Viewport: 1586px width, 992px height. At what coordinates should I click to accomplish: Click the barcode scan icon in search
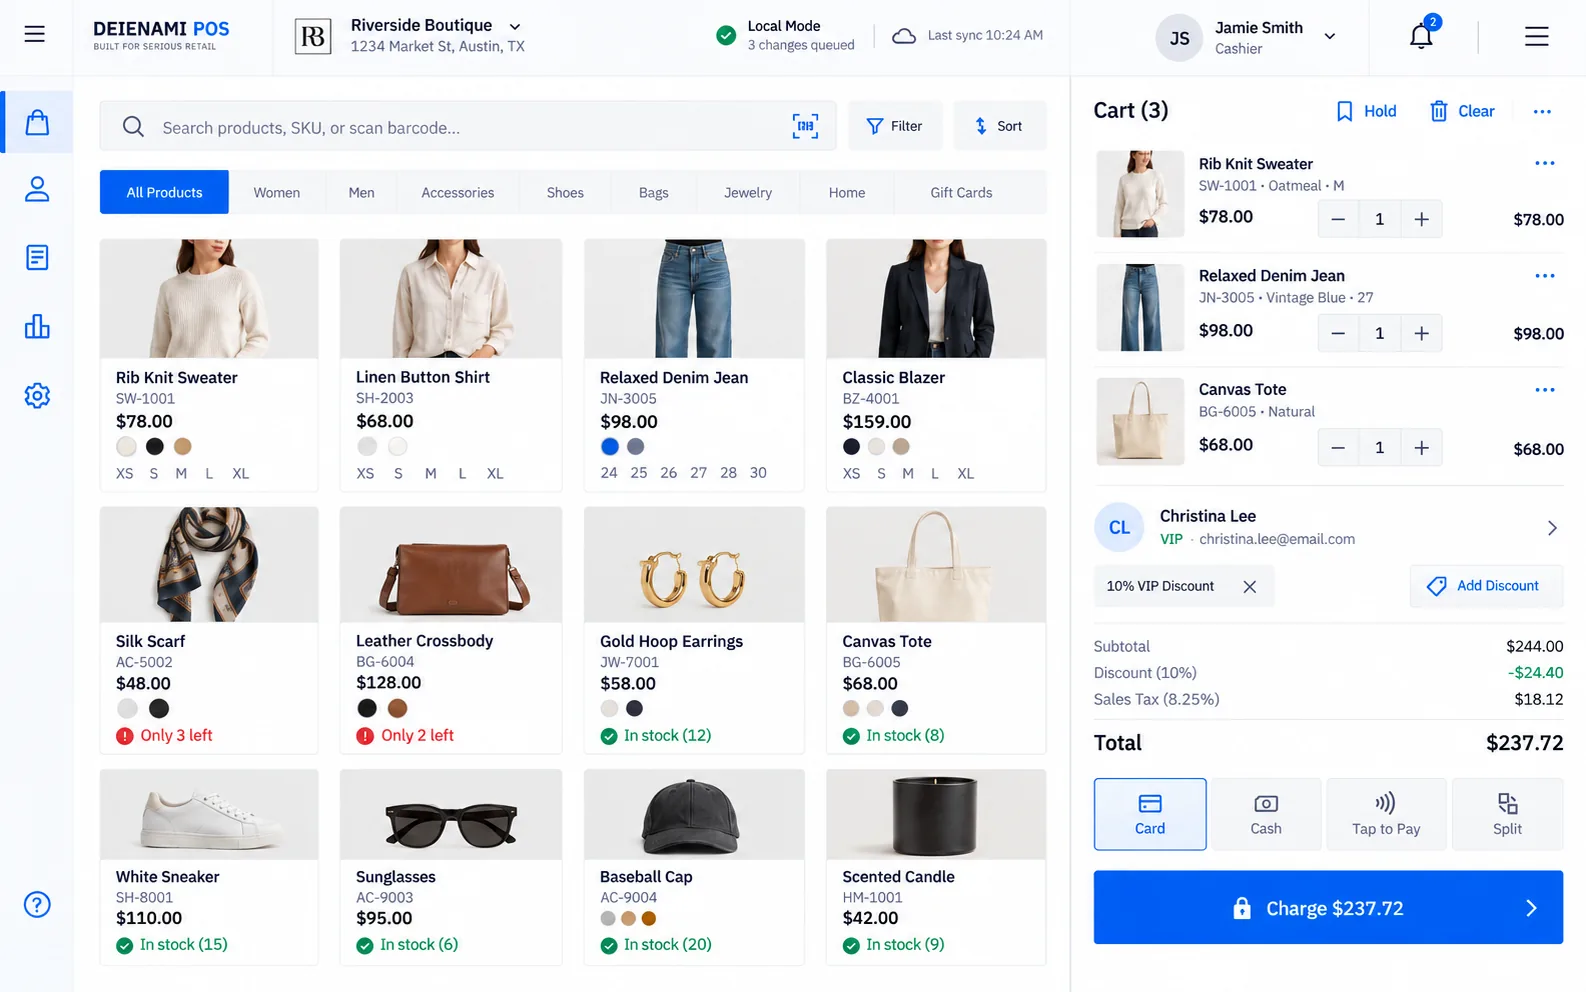(805, 126)
